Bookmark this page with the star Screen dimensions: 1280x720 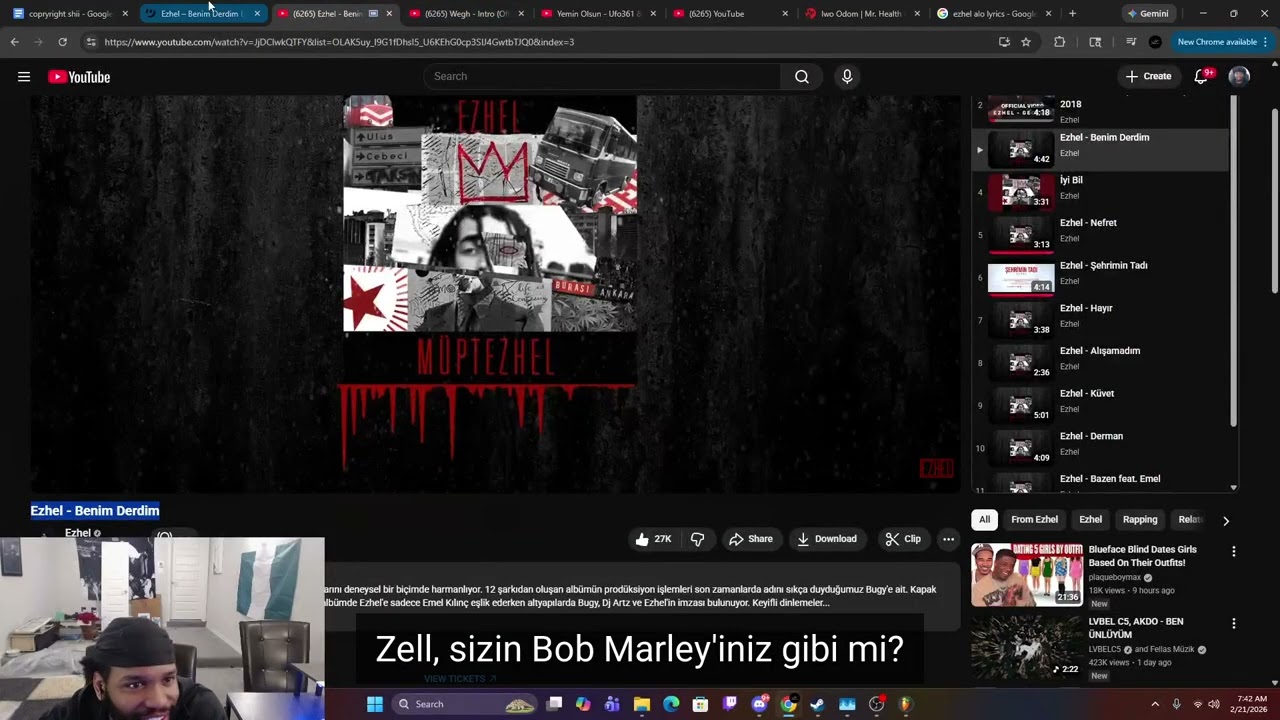coord(1026,42)
